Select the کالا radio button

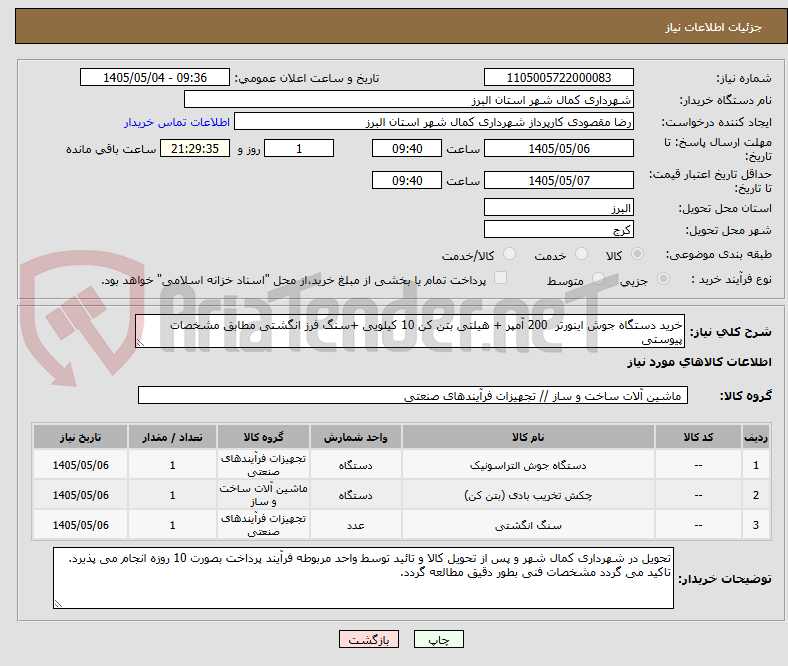pyautogui.click(x=637, y=254)
